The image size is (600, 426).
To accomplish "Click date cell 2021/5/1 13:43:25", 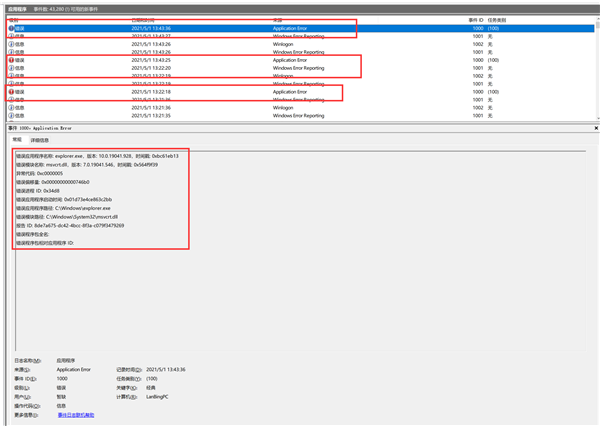I will point(151,60).
